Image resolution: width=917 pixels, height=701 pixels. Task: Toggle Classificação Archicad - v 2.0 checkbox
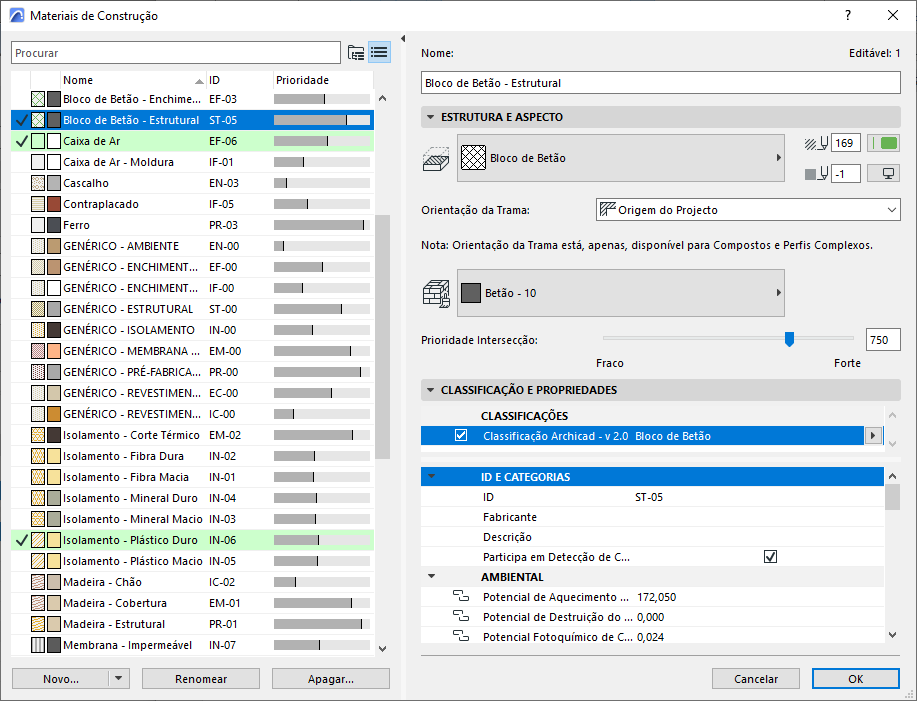point(461,436)
